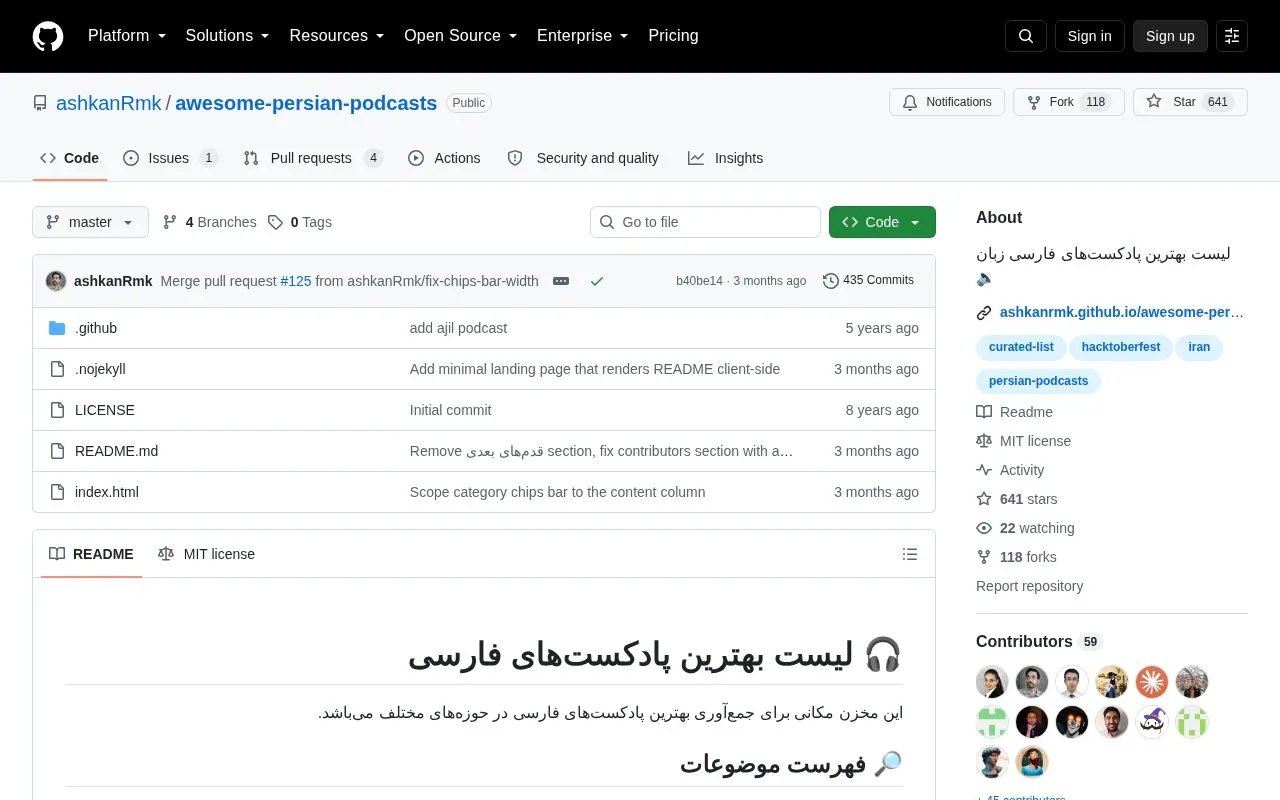
Task: Click the ashkanRmk author avatar in commit bar
Action: [56, 281]
